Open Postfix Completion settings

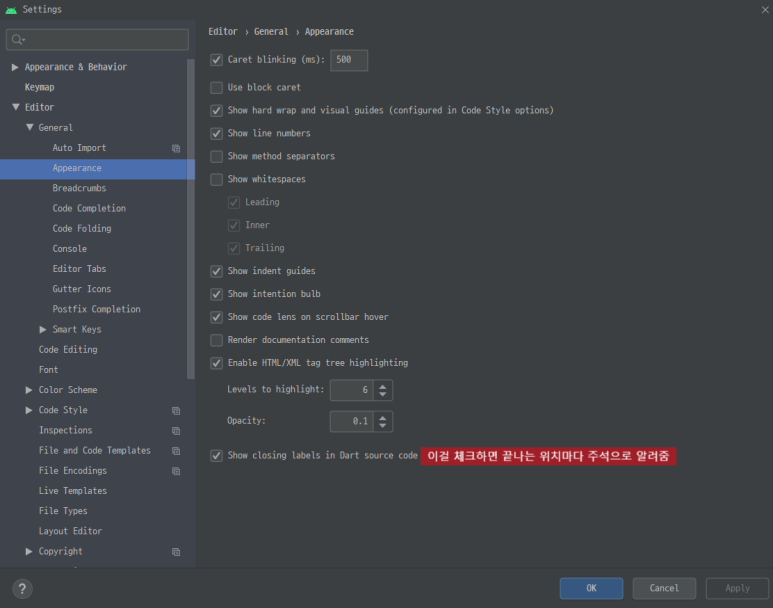pyautogui.click(x=97, y=310)
